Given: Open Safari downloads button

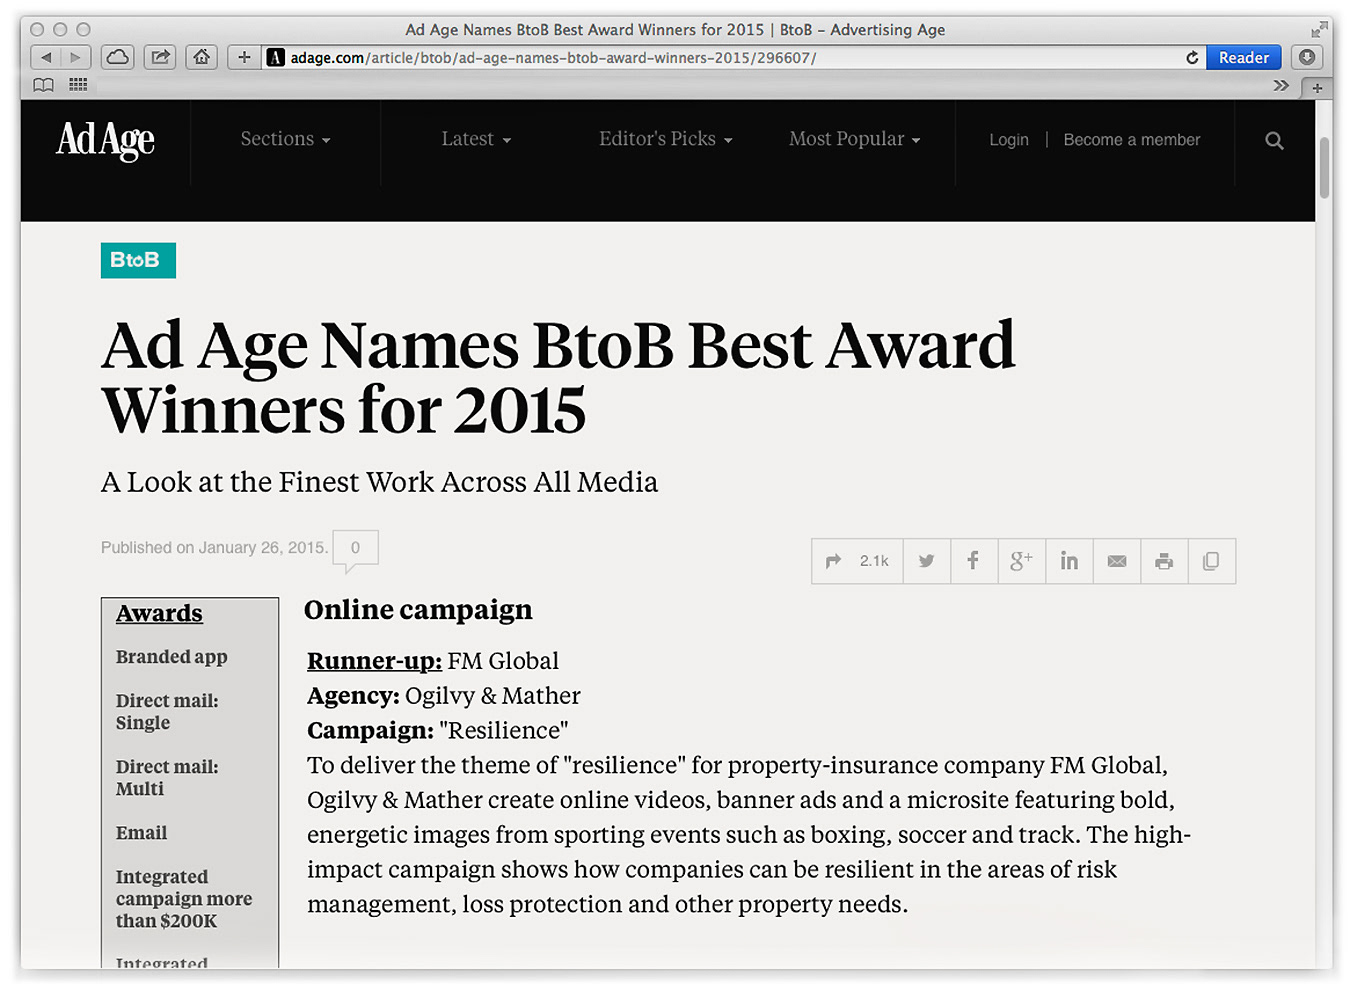Looking at the screenshot, I should [1306, 57].
